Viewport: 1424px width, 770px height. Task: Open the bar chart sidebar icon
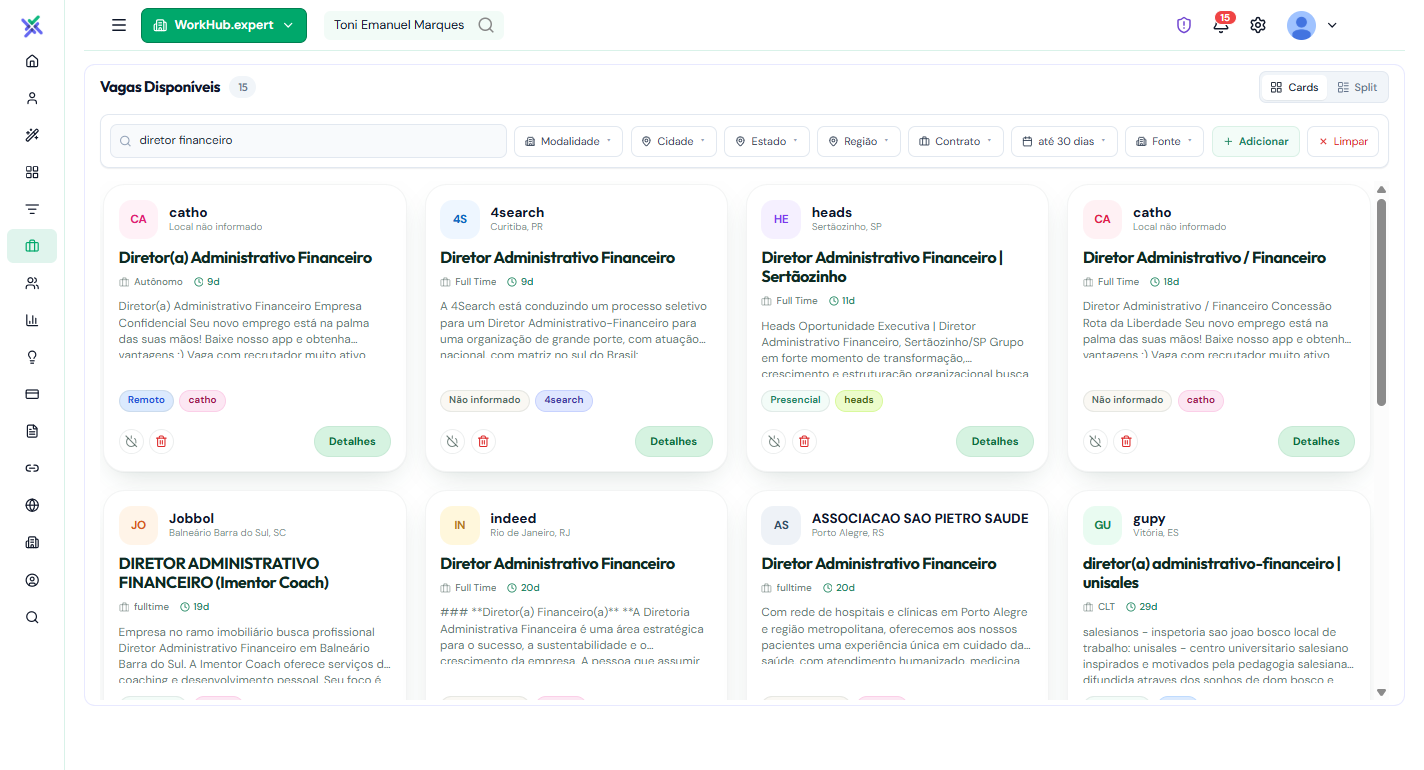[32, 320]
